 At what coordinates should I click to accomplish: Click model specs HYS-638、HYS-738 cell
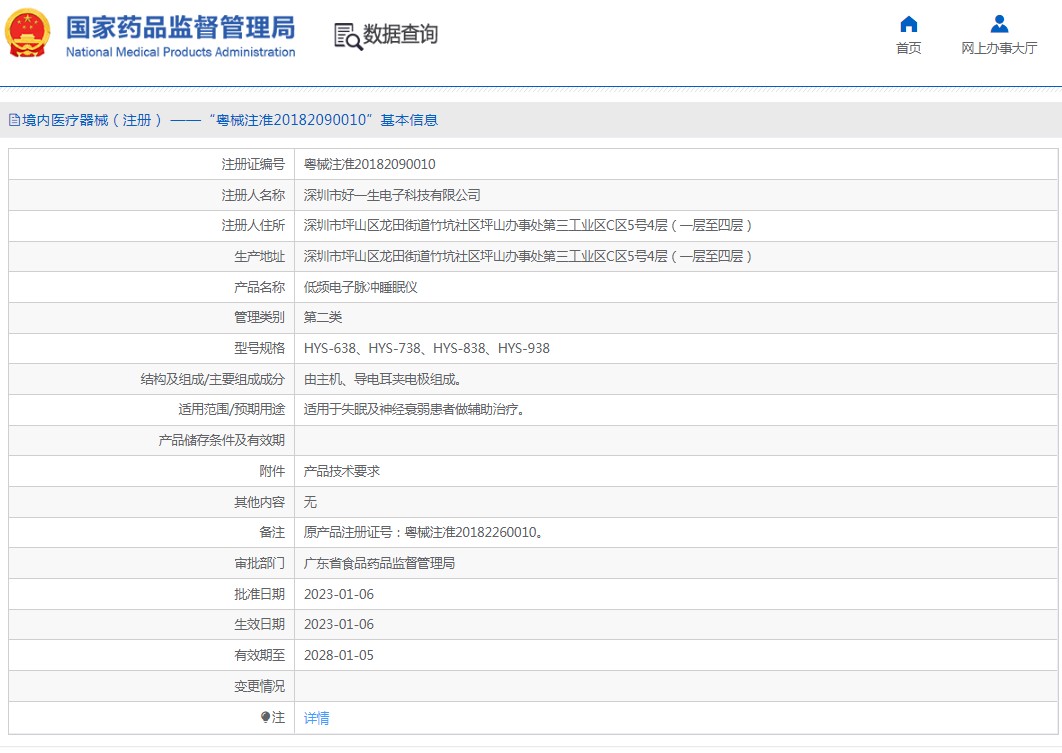click(426, 348)
